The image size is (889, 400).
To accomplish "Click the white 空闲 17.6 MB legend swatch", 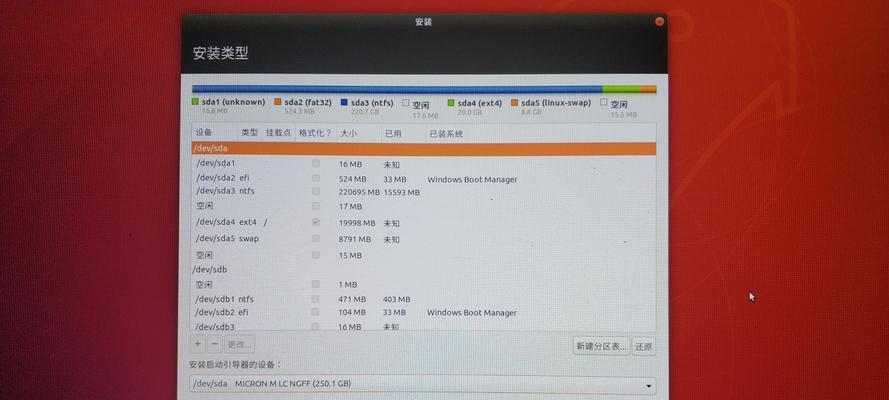I will click(x=406, y=103).
